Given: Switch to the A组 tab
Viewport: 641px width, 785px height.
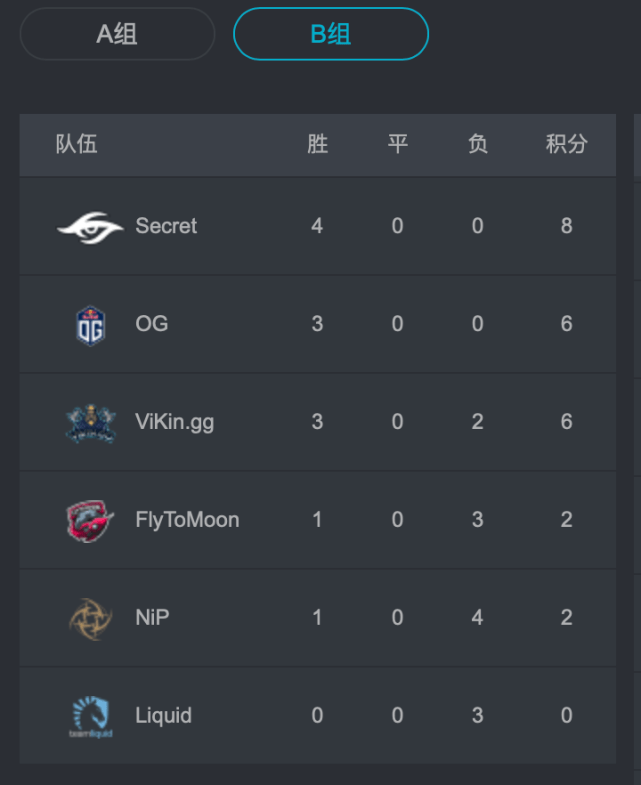Looking at the screenshot, I should point(117,34).
